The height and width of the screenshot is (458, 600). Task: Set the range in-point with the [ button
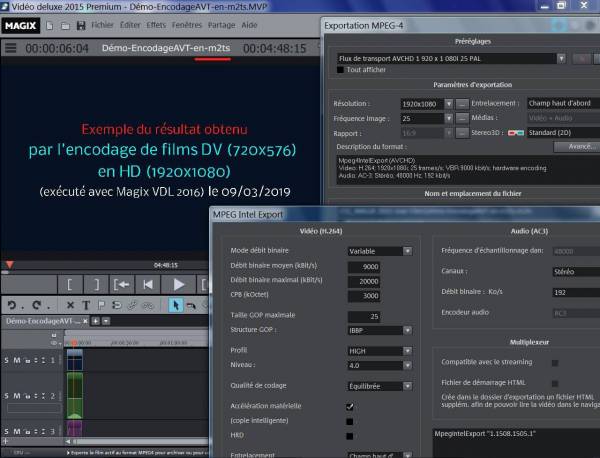click(70, 284)
